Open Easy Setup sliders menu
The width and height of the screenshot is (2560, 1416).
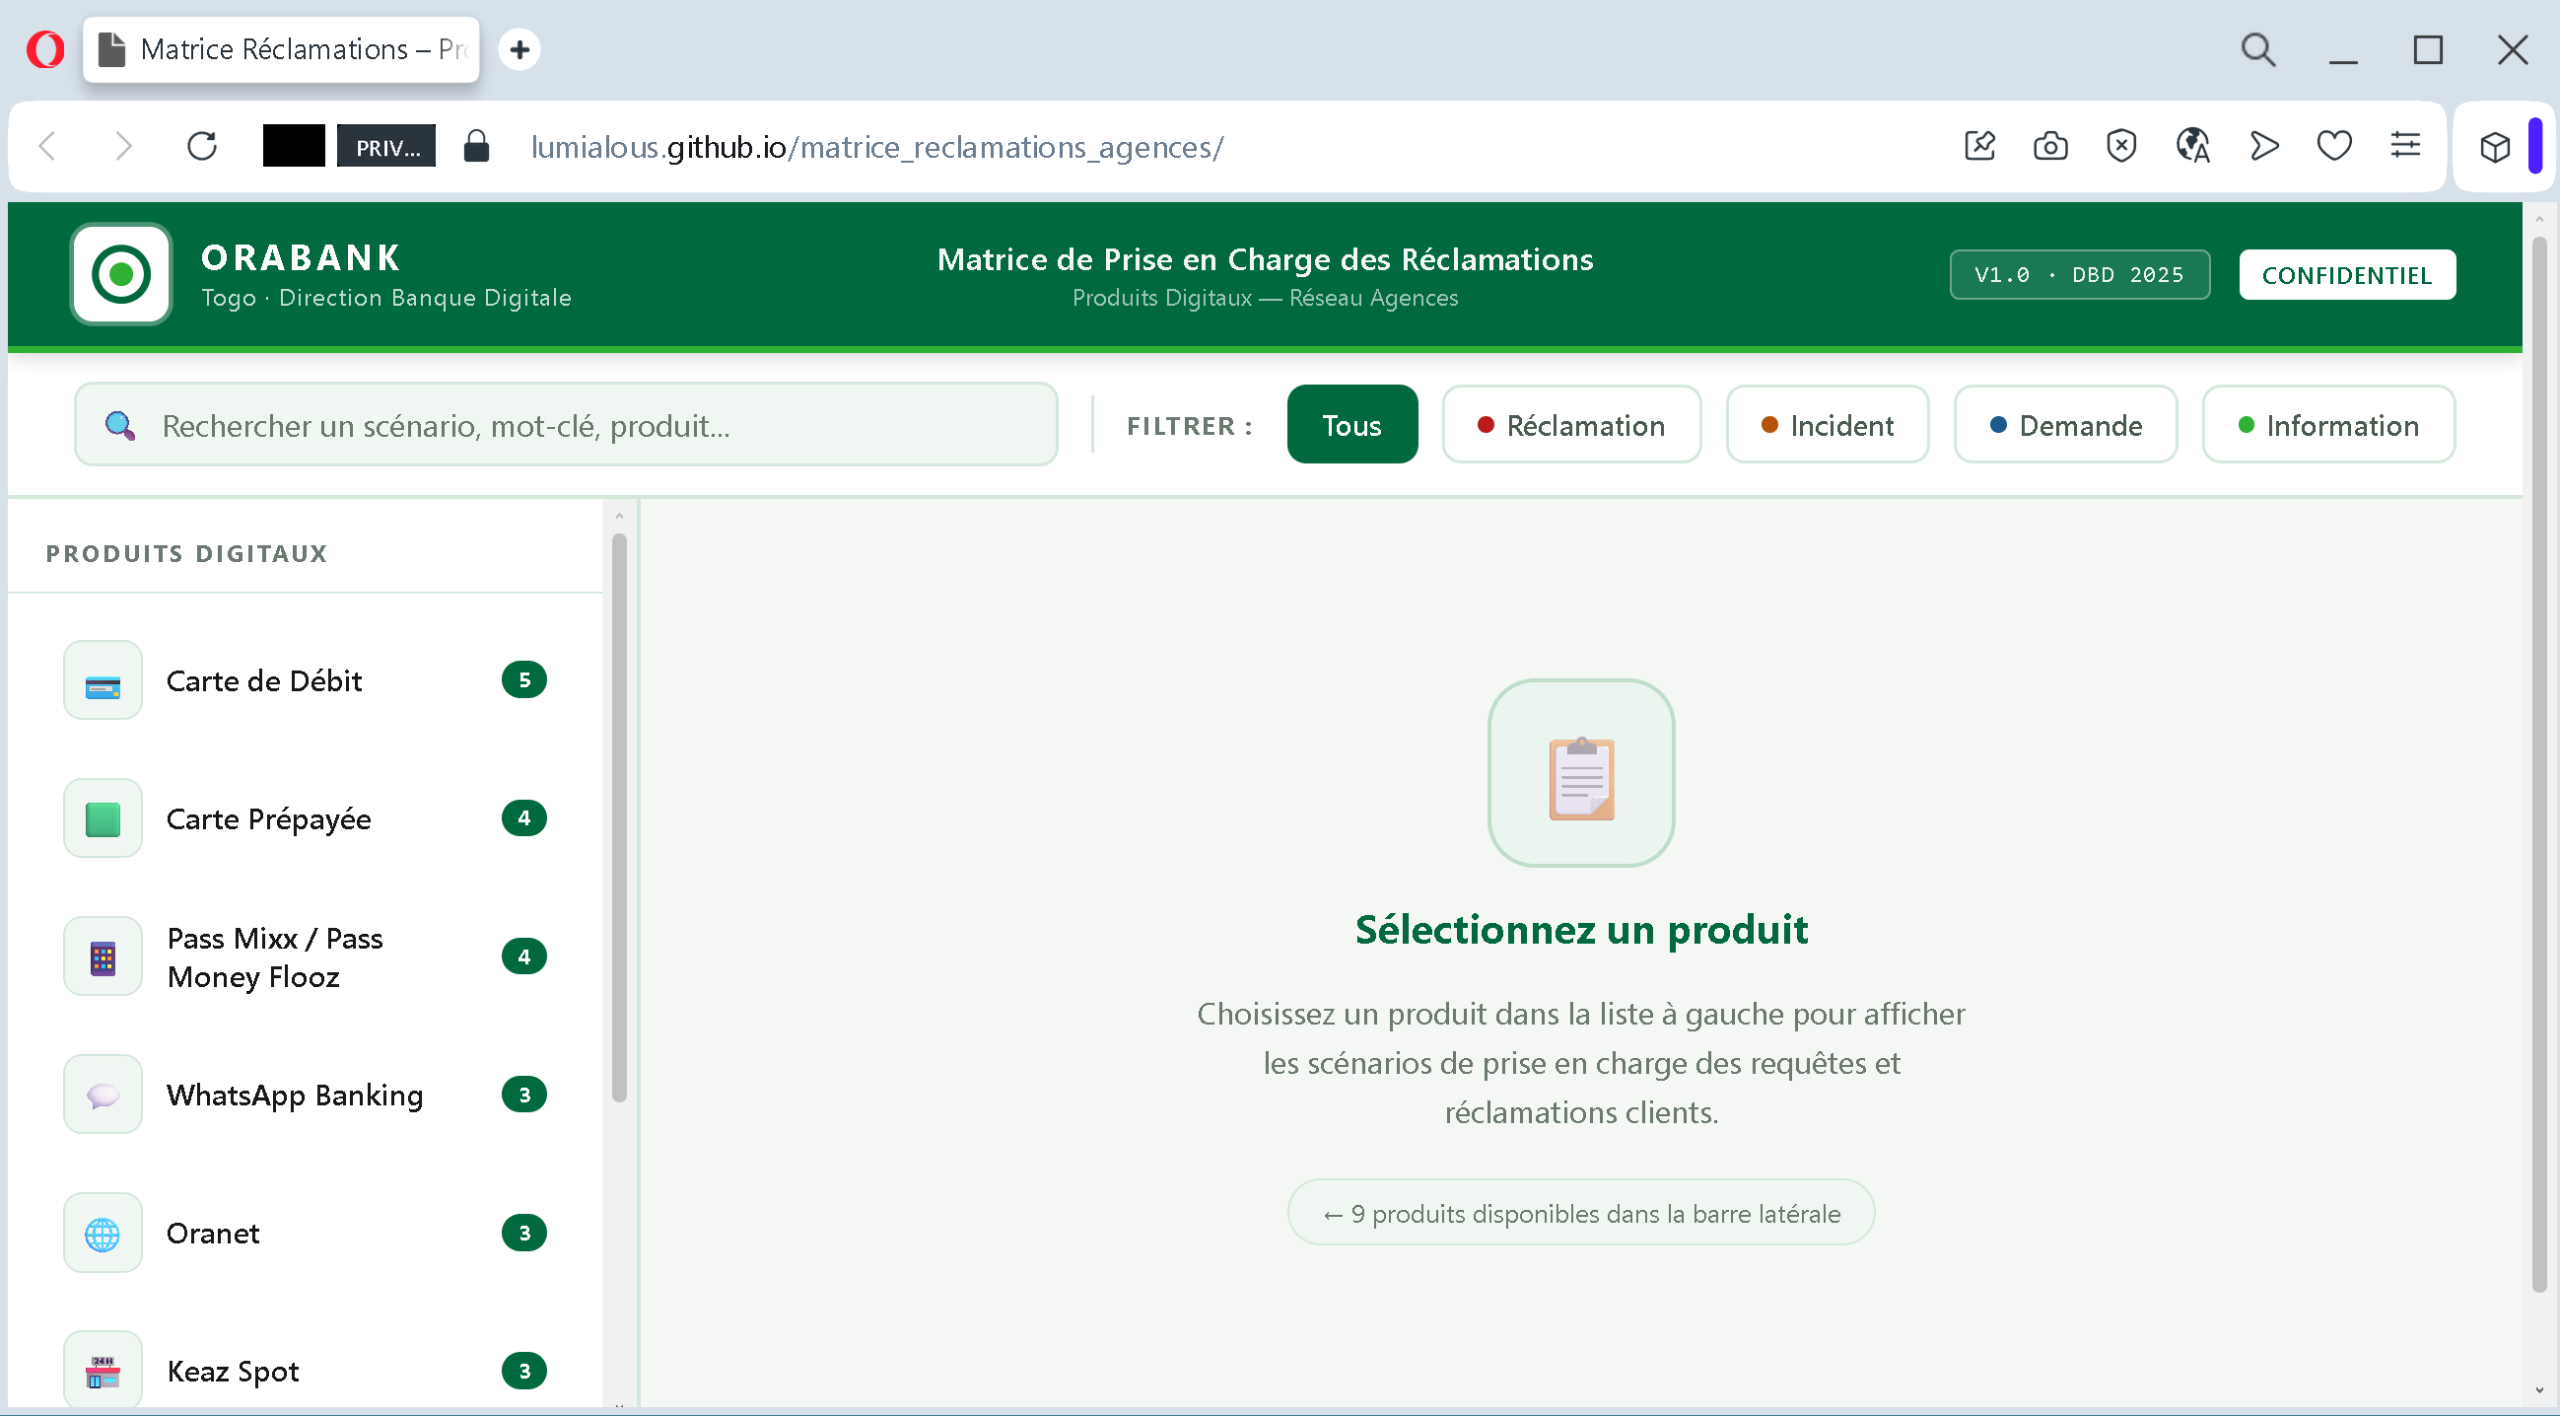click(x=2405, y=147)
